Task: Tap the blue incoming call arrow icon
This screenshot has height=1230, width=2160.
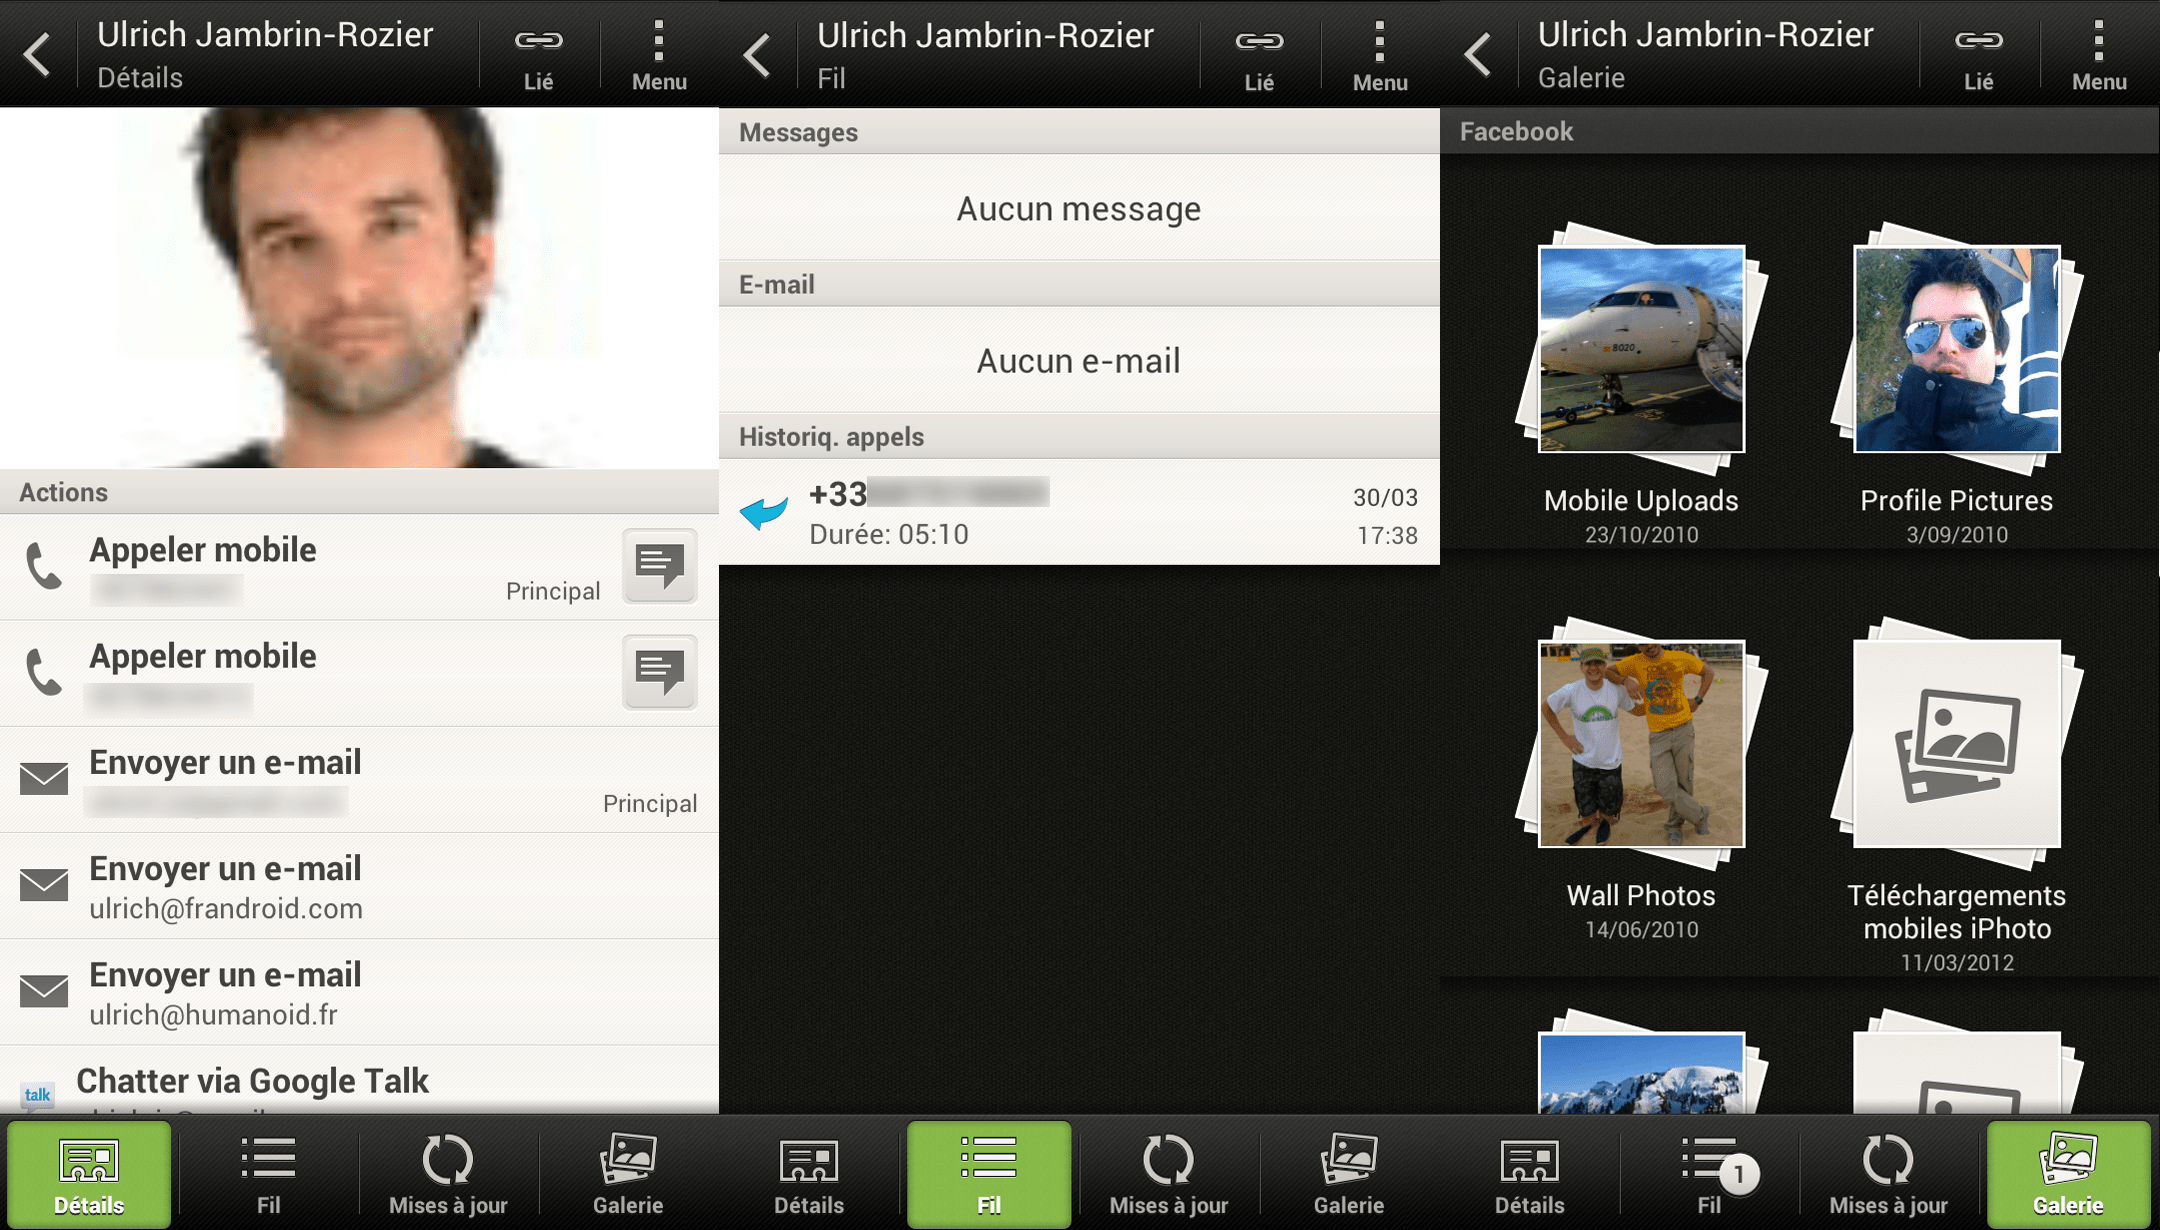Action: click(764, 513)
